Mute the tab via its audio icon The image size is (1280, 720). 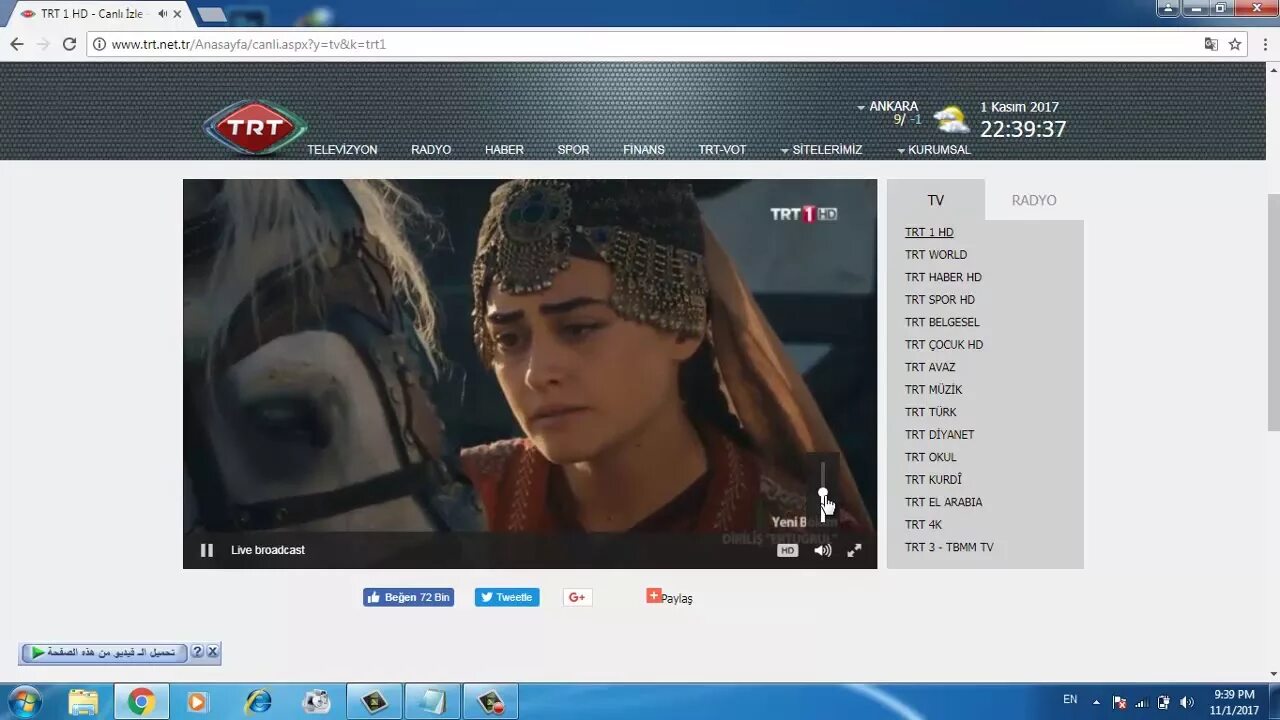[x=162, y=14]
